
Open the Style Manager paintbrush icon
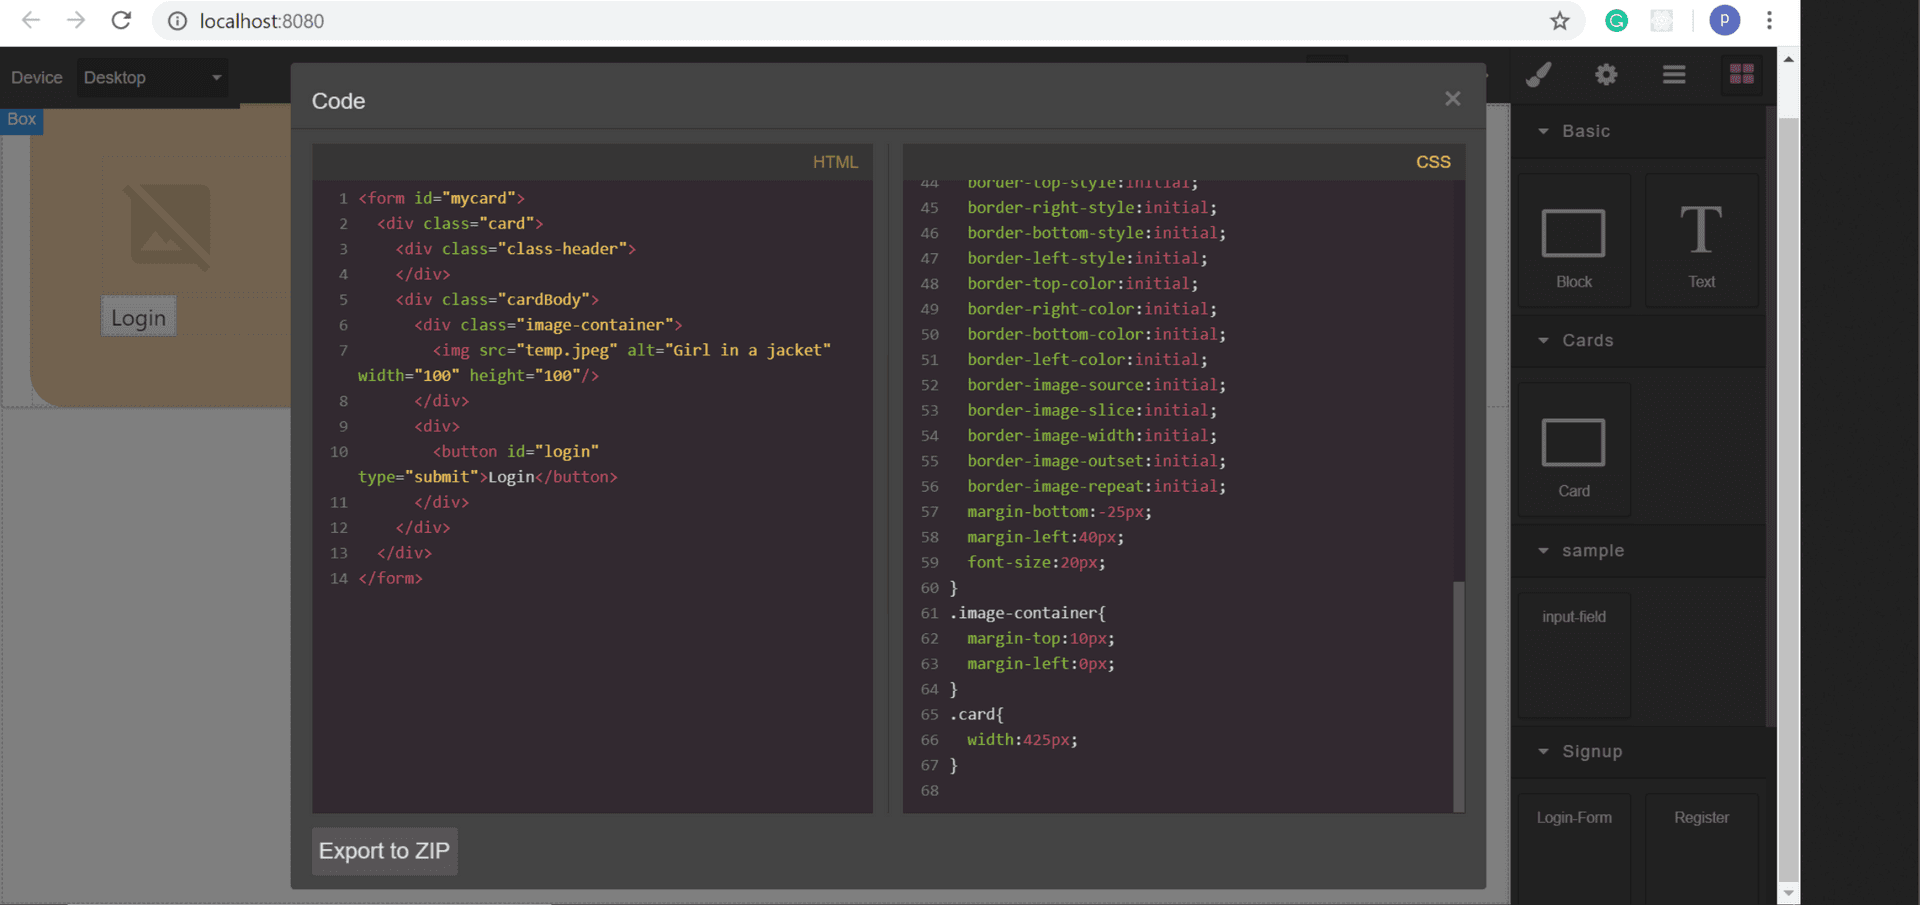1538,75
